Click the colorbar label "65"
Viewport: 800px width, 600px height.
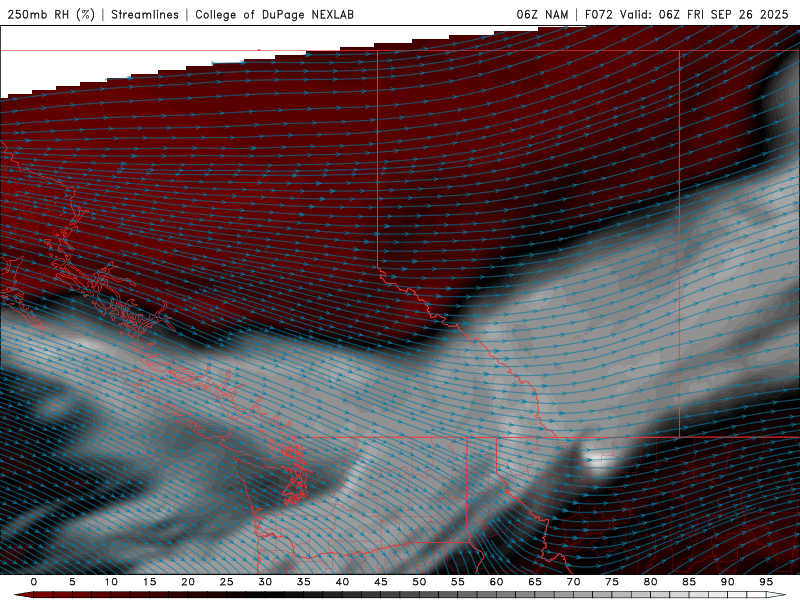pyautogui.click(x=535, y=582)
